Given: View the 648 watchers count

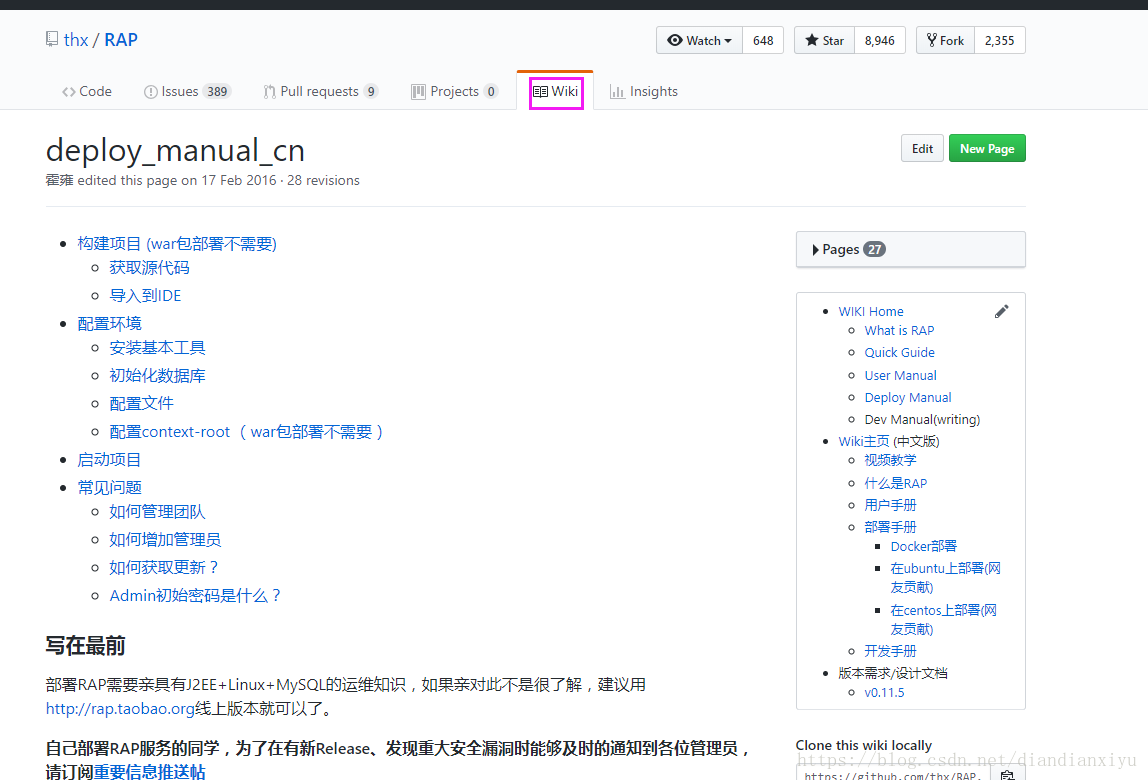Looking at the screenshot, I should click(x=763, y=40).
